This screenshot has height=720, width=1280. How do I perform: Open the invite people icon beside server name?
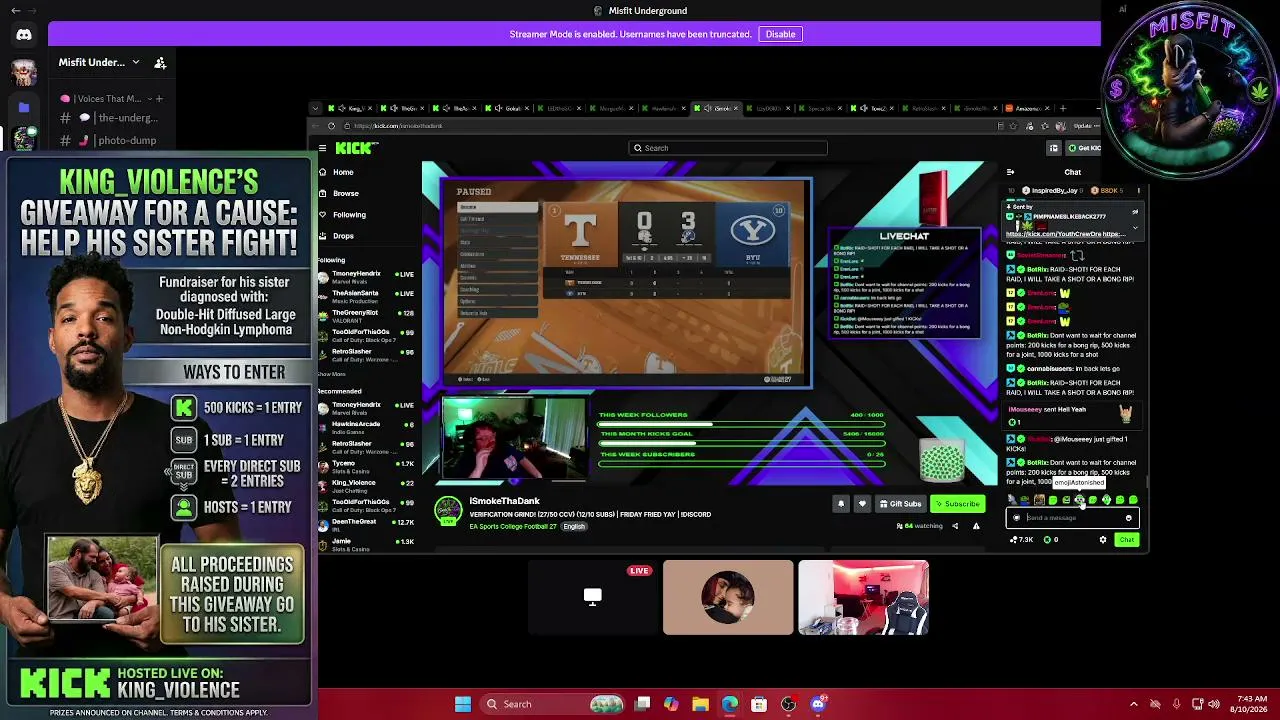pyautogui.click(x=160, y=63)
